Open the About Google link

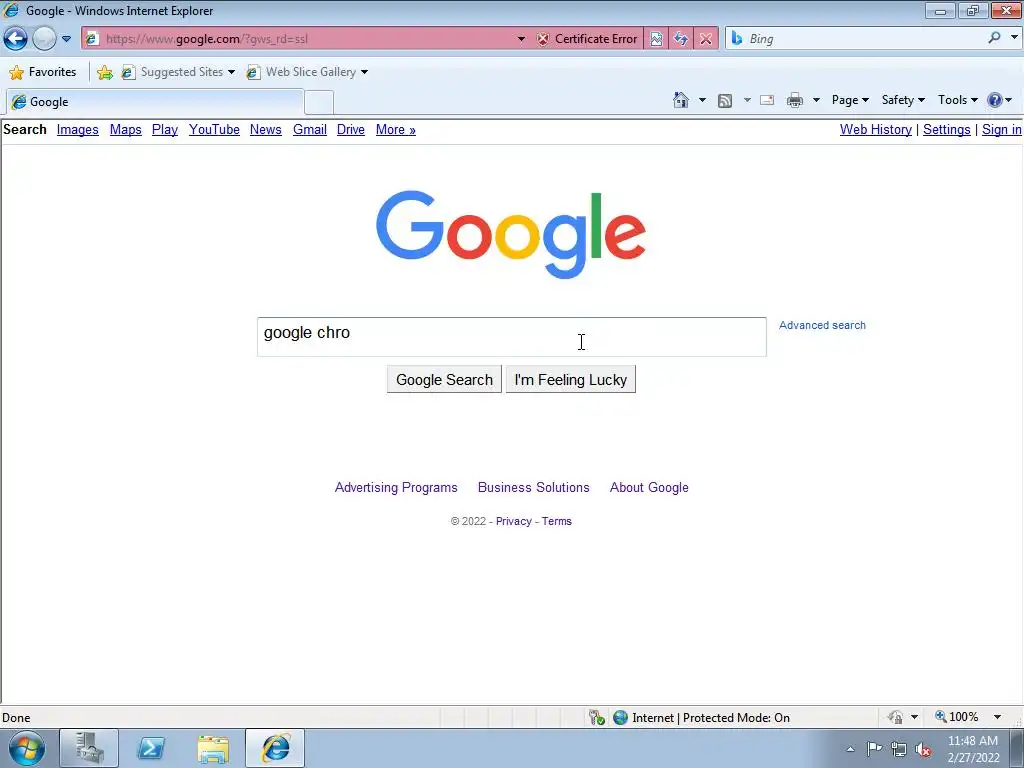click(649, 487)
